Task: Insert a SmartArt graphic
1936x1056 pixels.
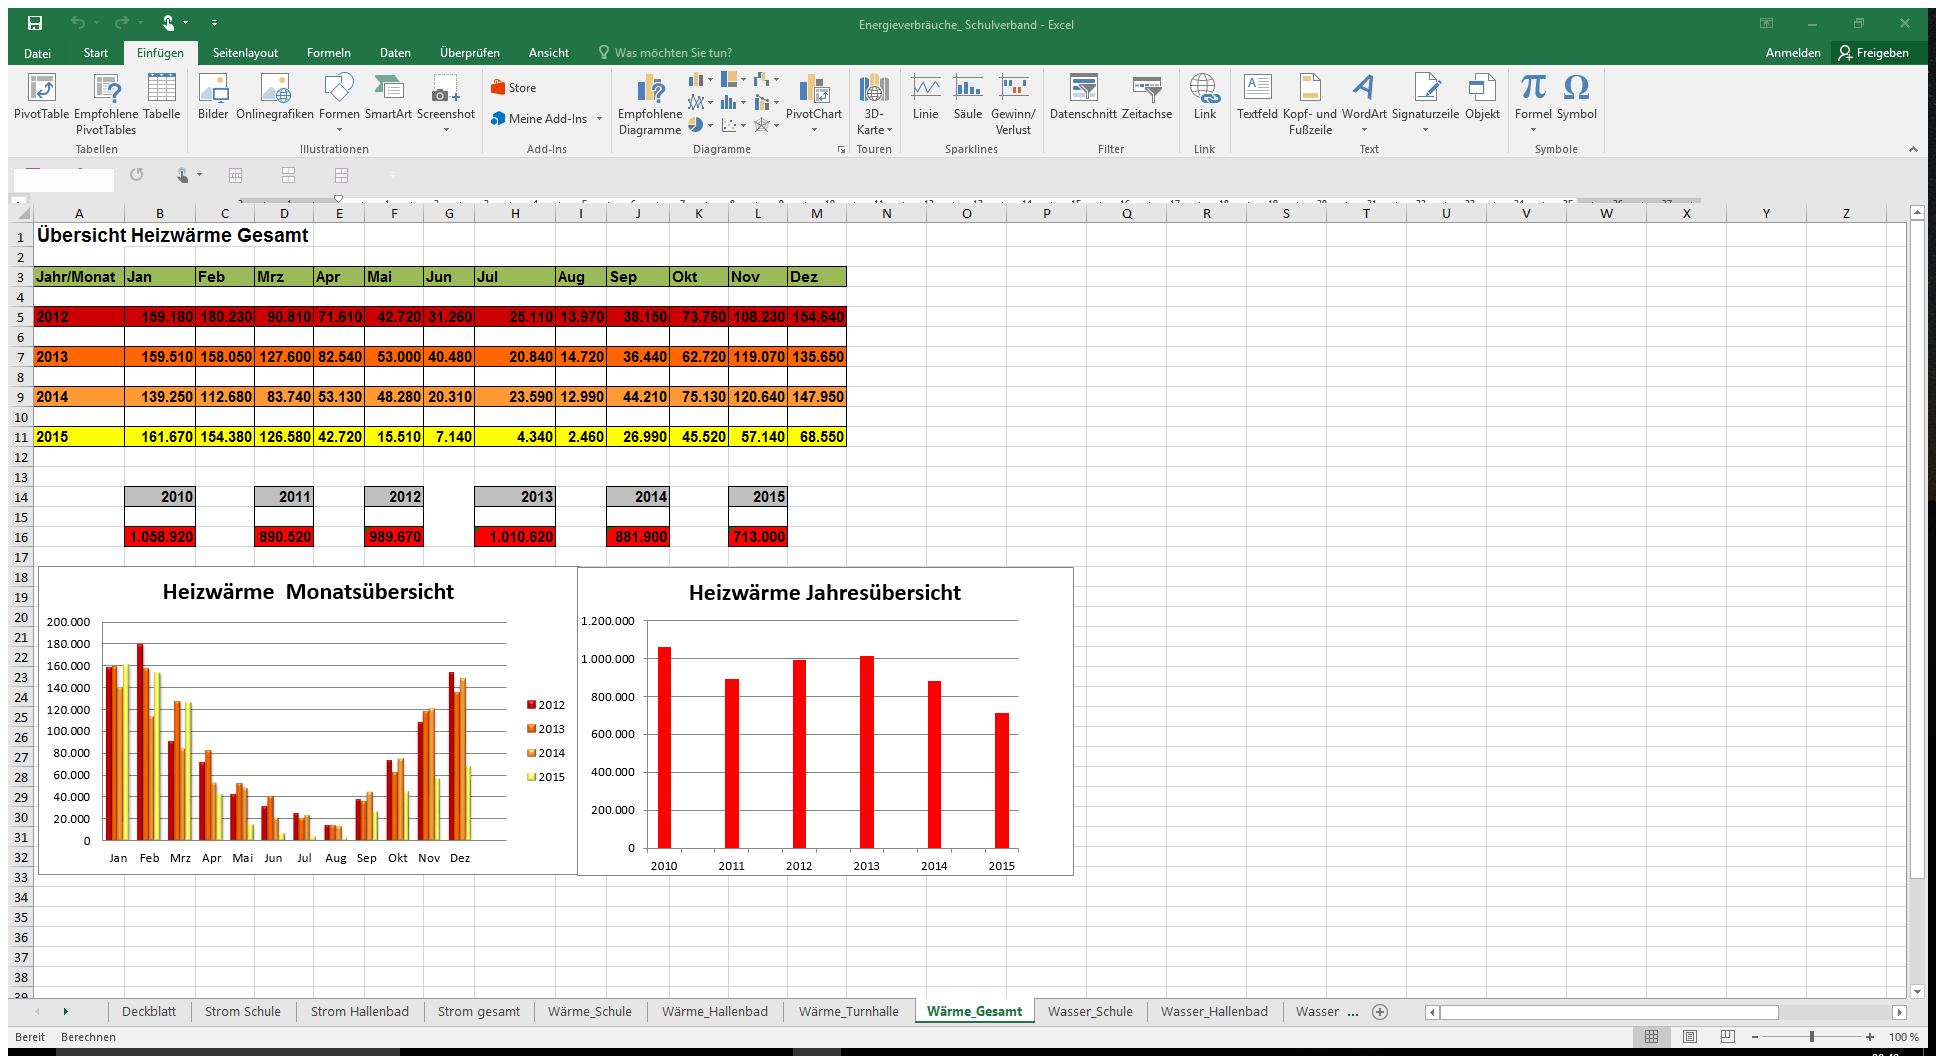Action: pos(388,98)
